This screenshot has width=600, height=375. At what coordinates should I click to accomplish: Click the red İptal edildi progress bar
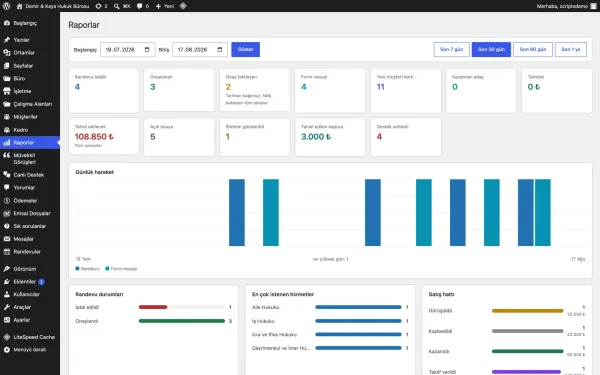click(153, 307)
